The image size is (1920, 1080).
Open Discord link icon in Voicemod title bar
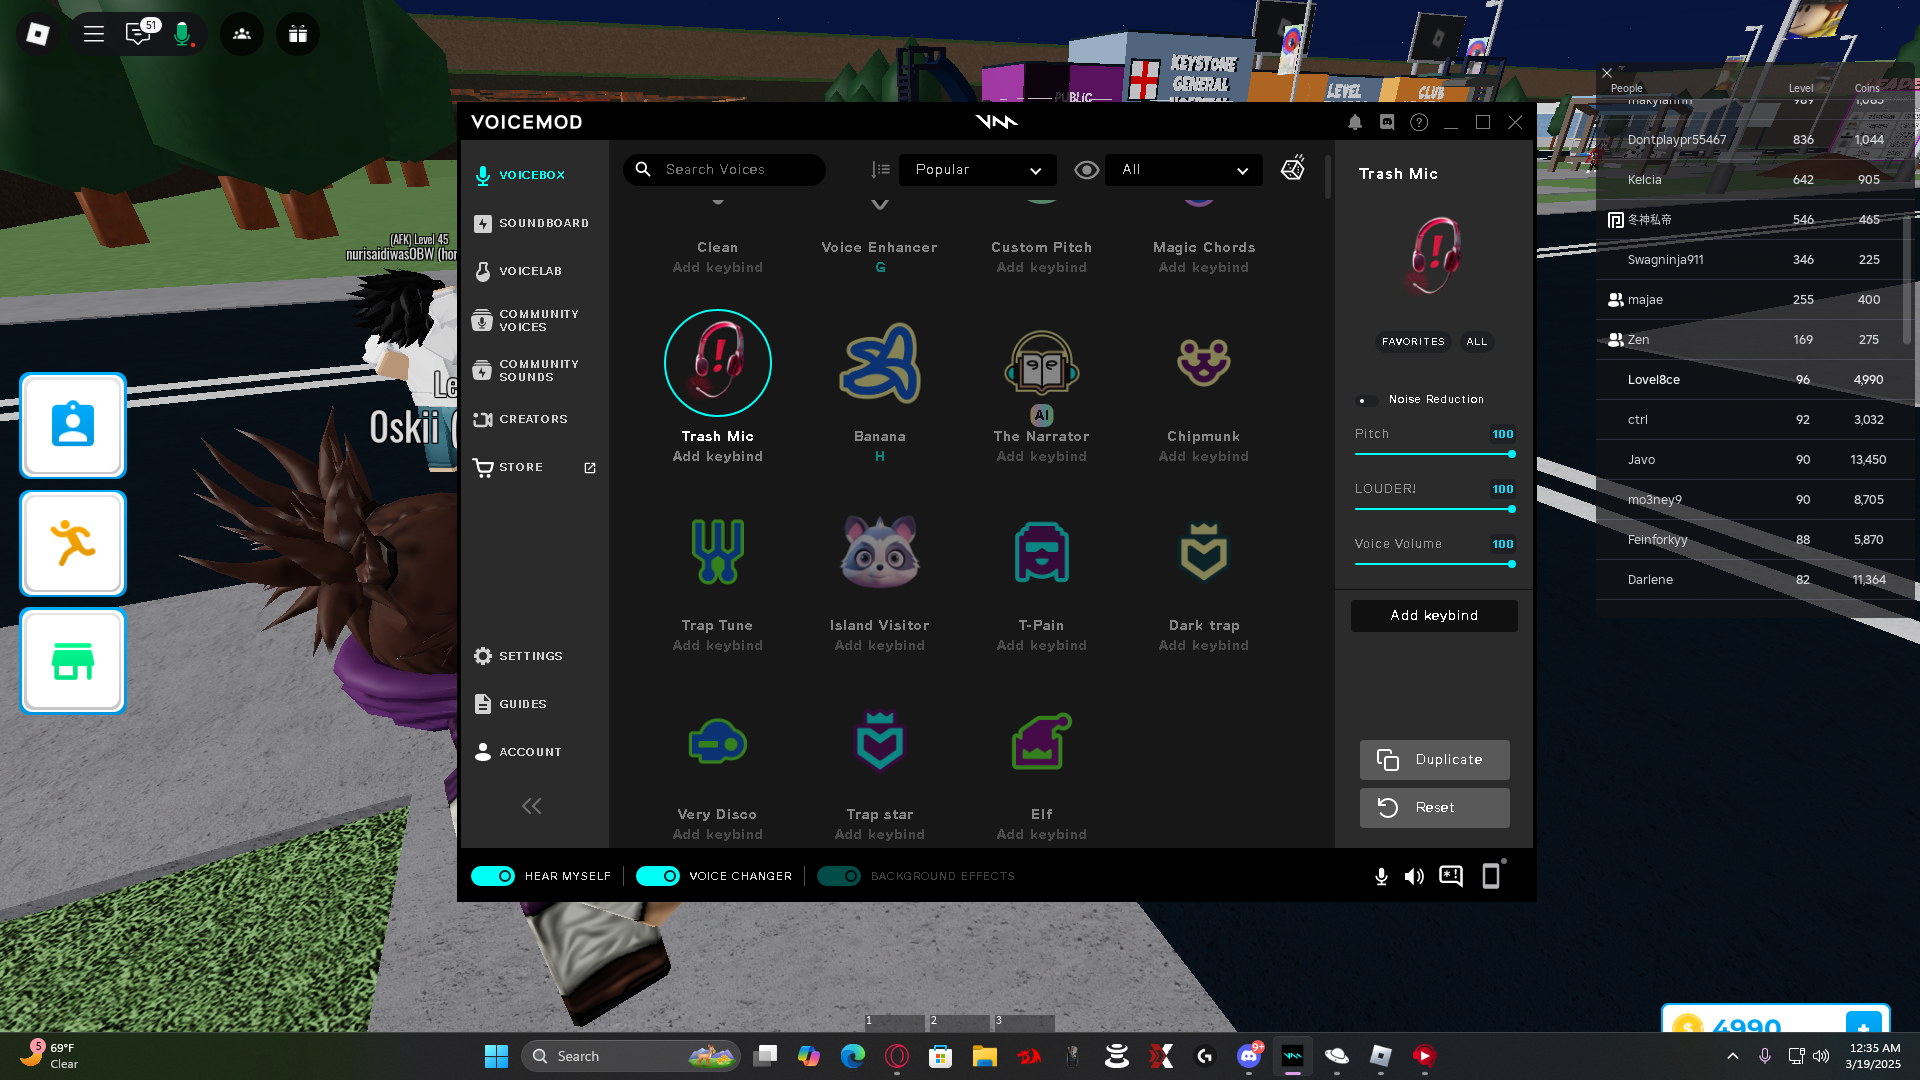(1387, 122)
